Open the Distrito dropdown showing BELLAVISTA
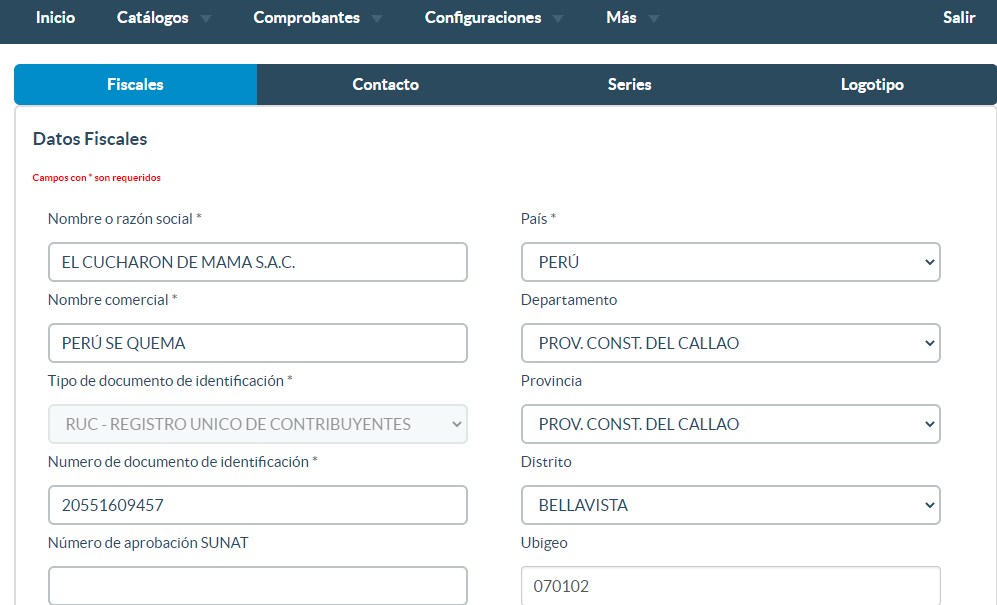The height and width of the screenshot is (605, 997). [x=731, y=505]
